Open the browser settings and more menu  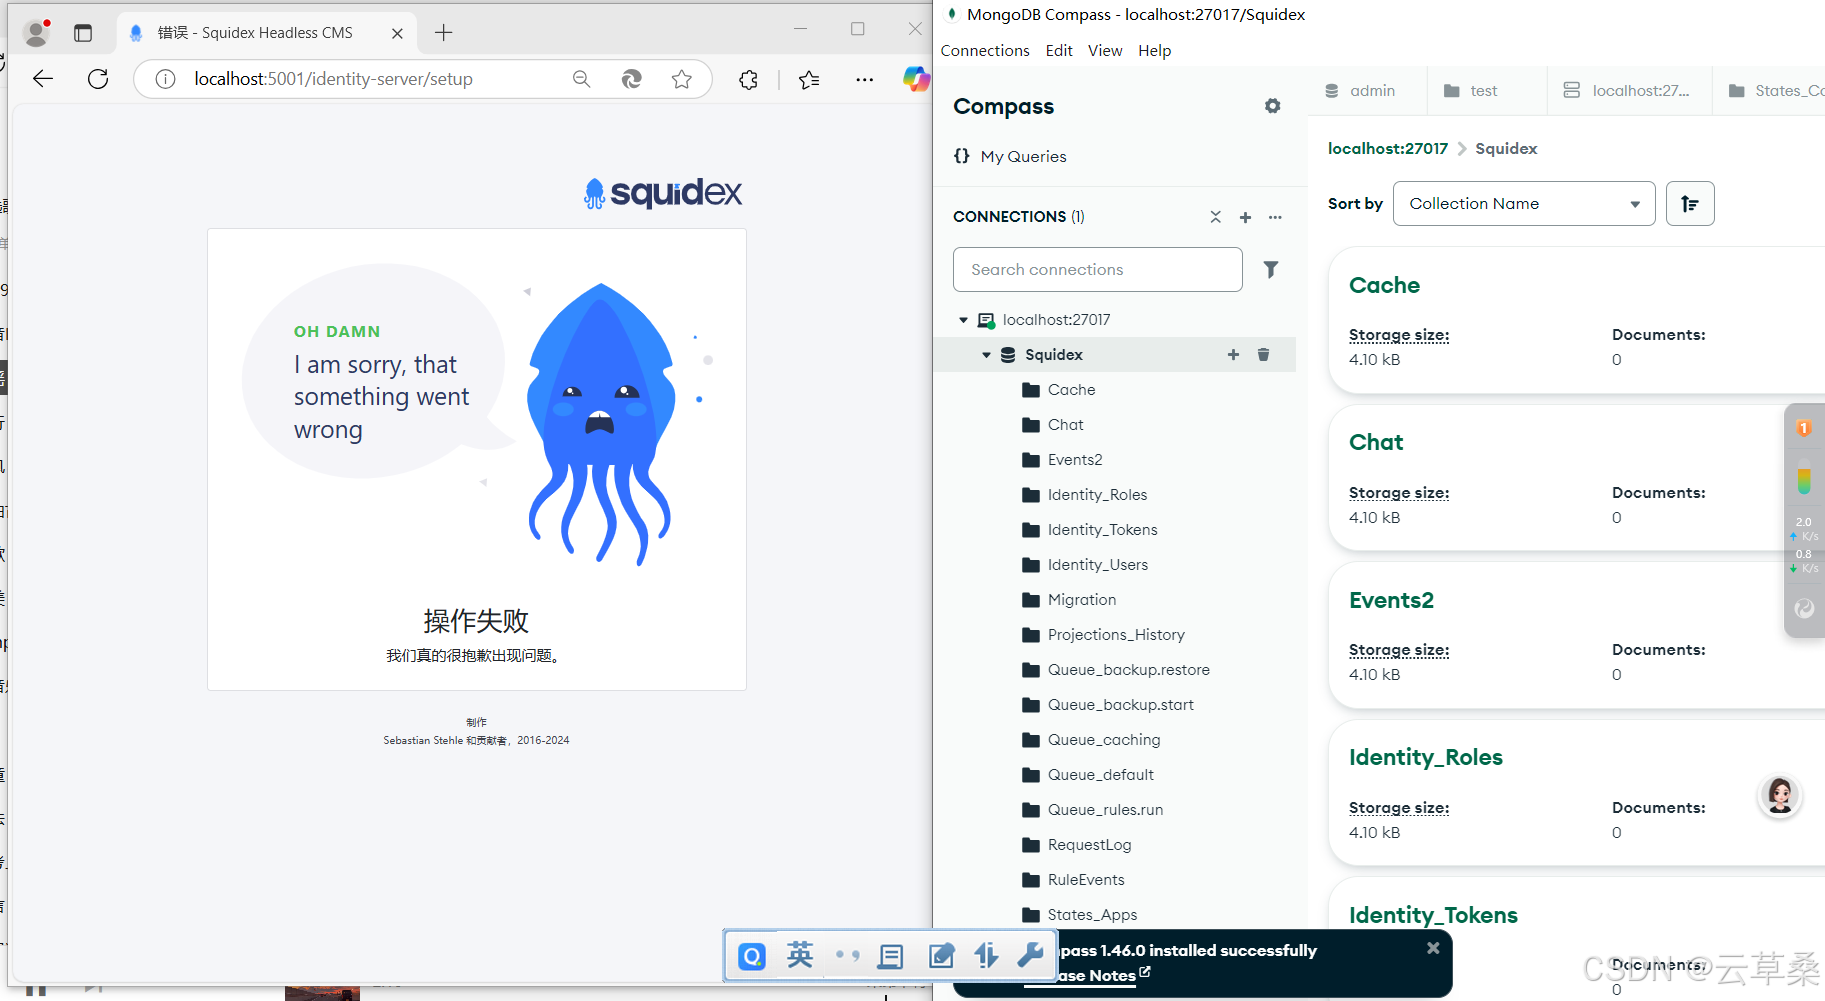pyautogui.click(x=865, y=79)
